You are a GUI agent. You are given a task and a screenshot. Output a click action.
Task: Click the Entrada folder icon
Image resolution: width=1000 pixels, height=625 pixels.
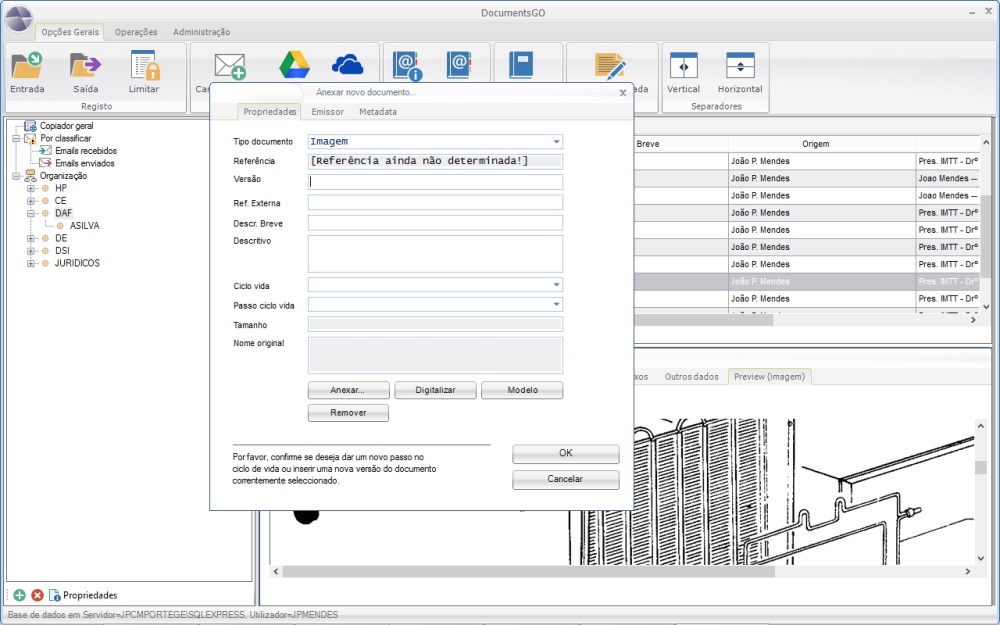[x=27, y=66]
